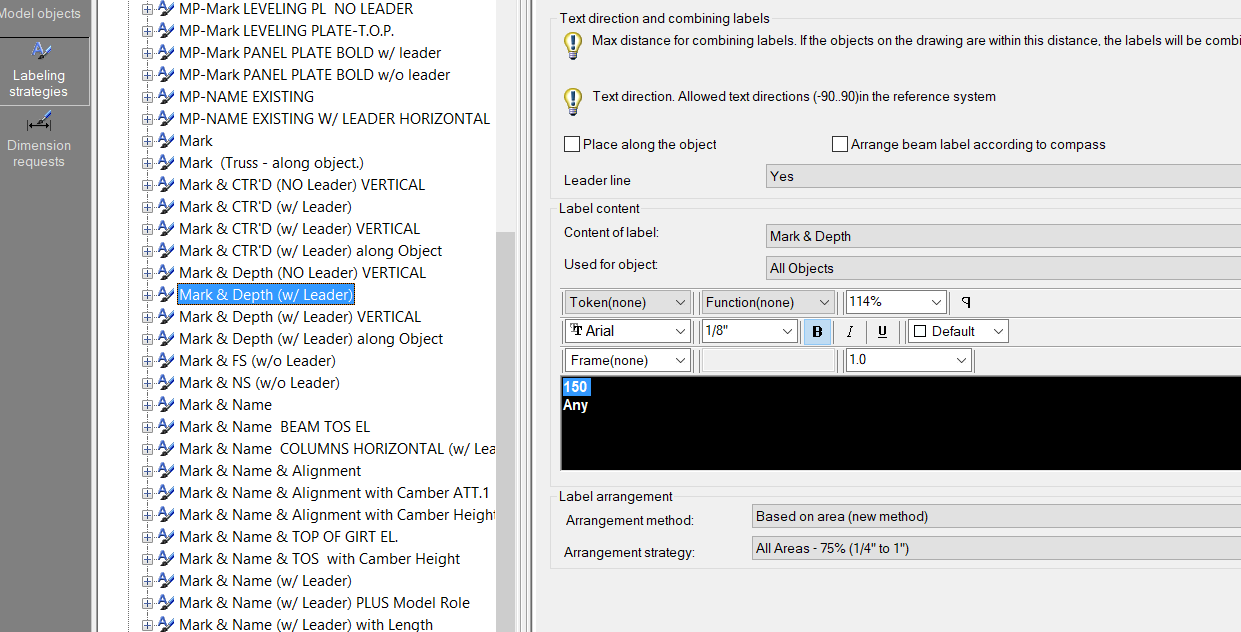Click label icon beside 'Mark & CTR'D (w/ Leader)'

pos(166,207)
